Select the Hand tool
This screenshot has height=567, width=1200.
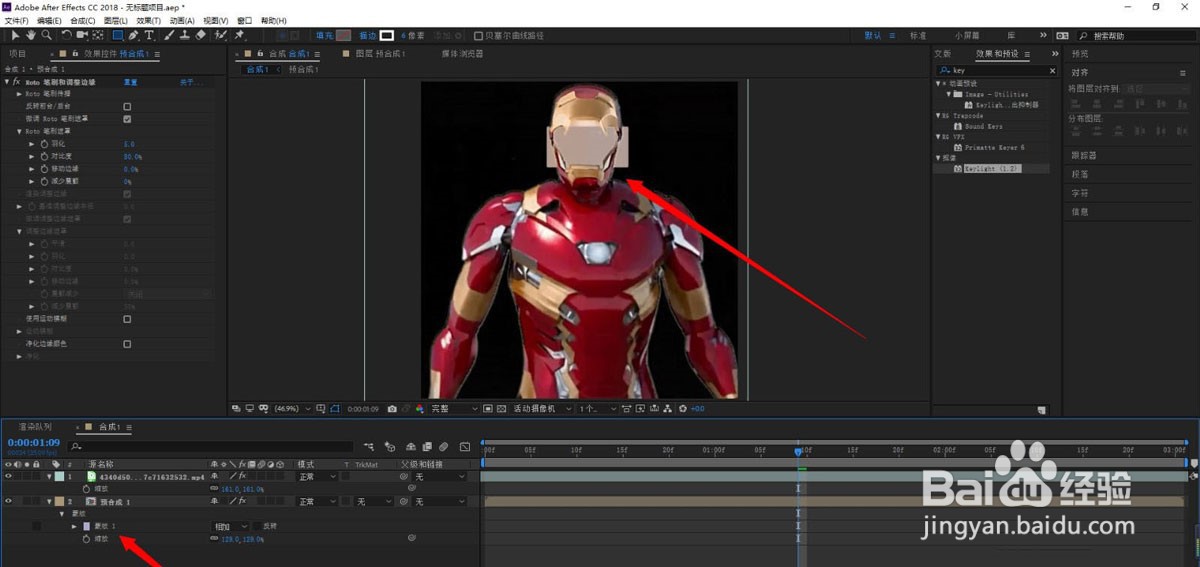31,35
